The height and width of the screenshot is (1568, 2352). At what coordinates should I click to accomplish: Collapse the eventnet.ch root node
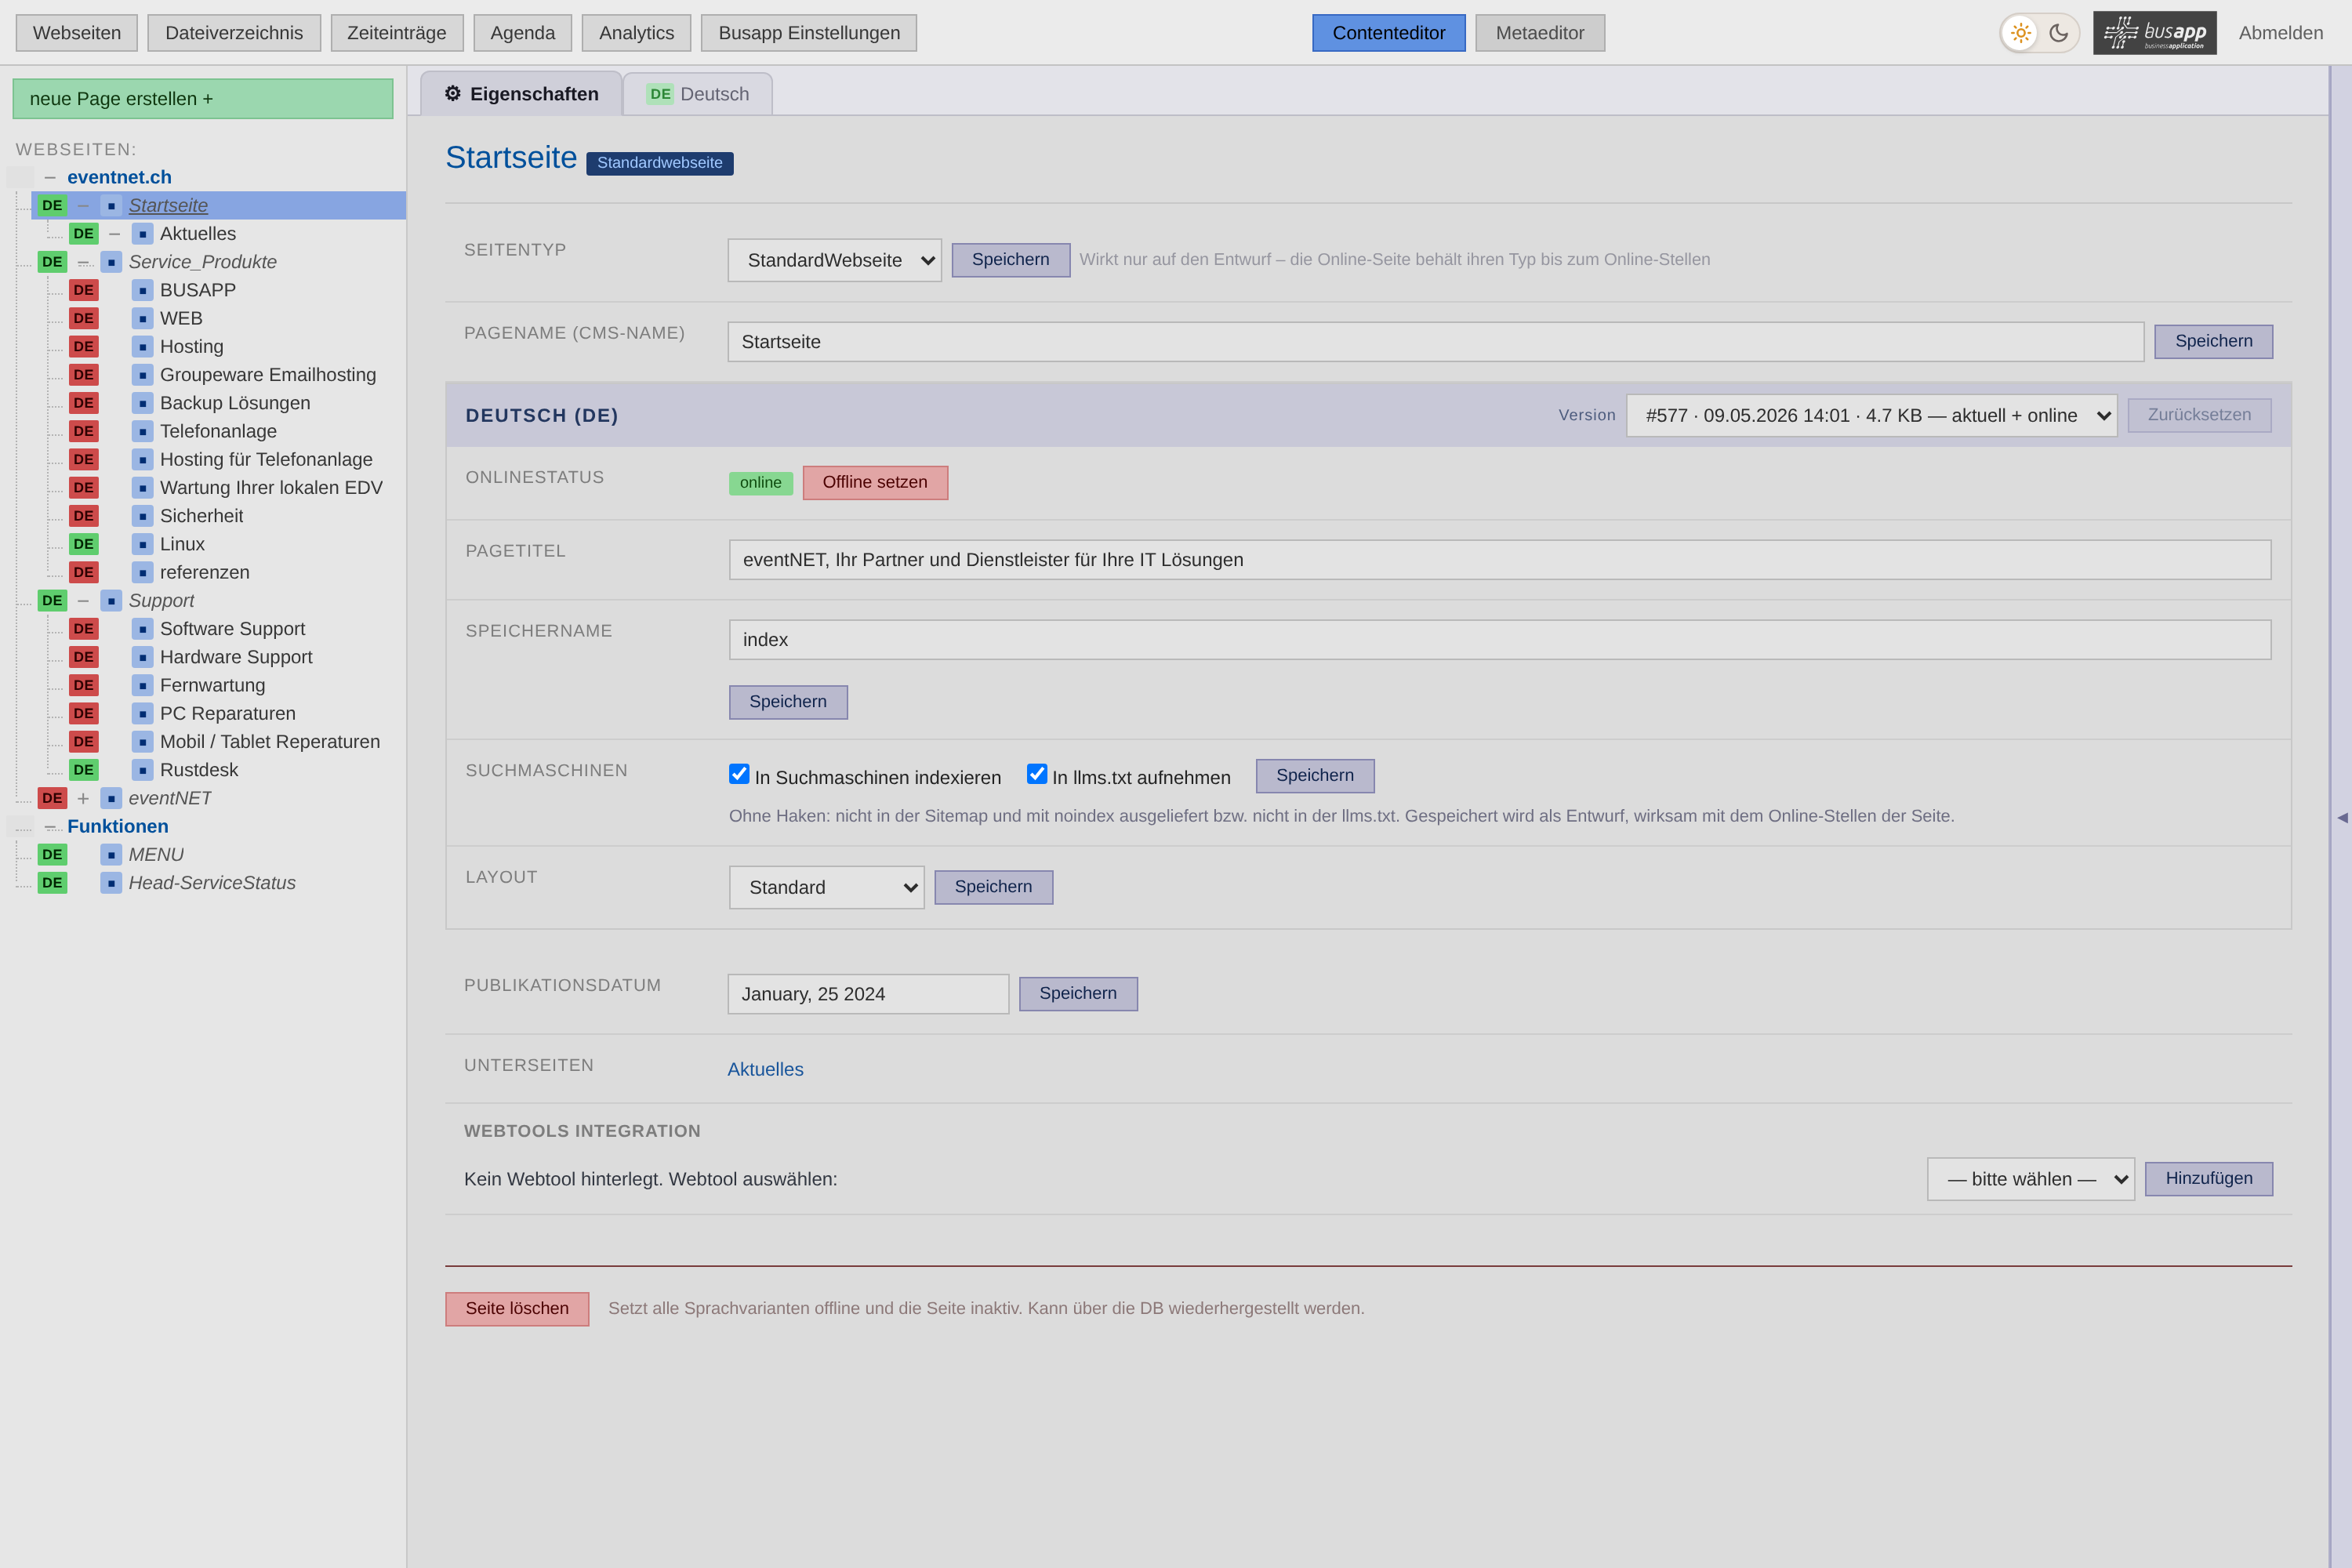50,177
